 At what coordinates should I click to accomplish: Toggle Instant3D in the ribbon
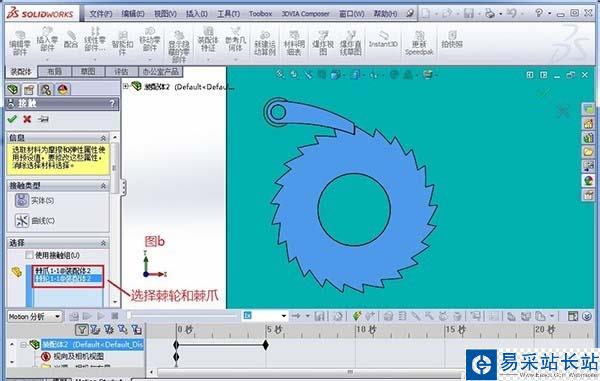[x=383, y=39]
